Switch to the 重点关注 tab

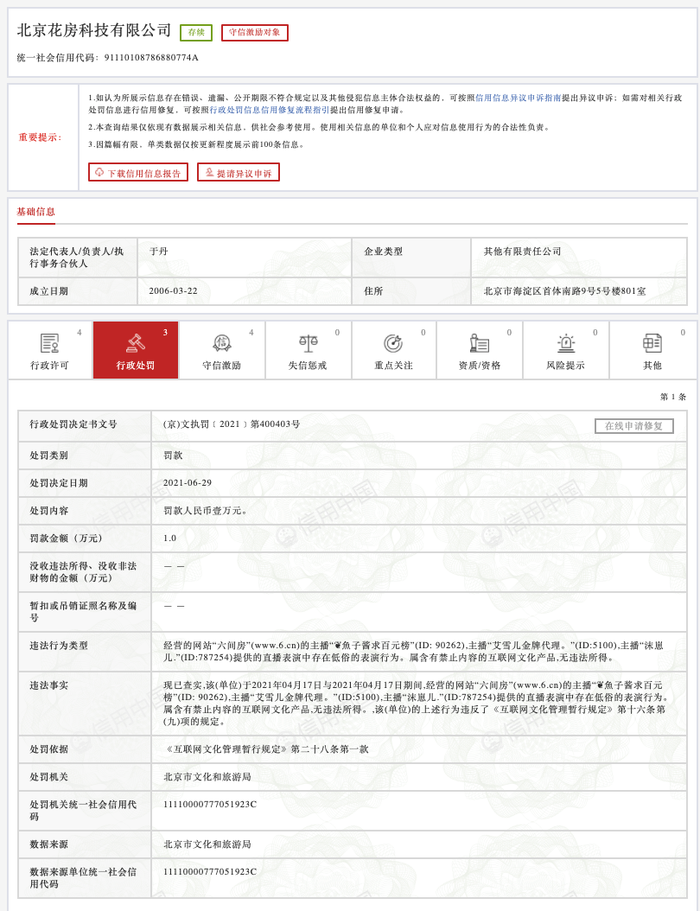coord(394,350)
